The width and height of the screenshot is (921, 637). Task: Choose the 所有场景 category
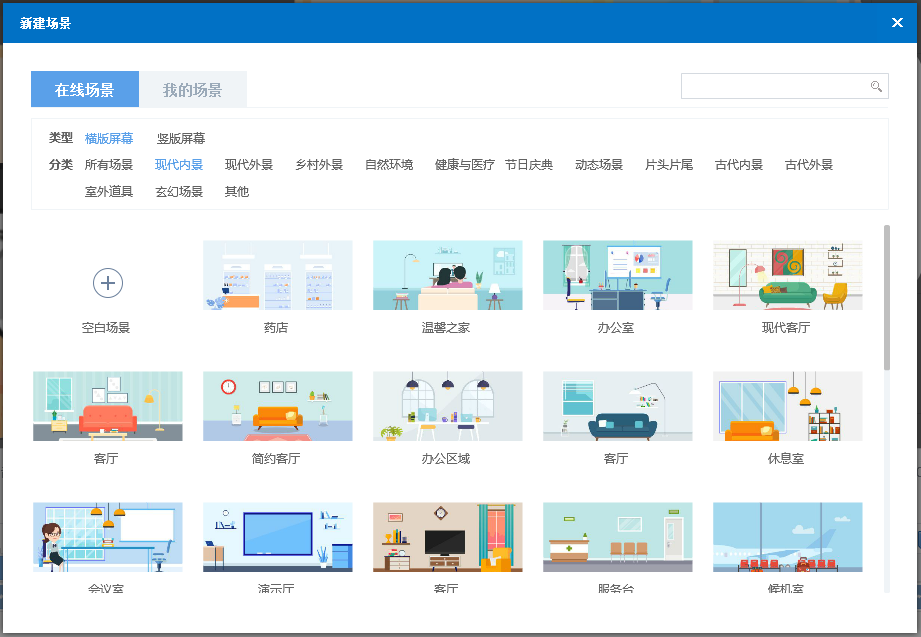[109, 165]
